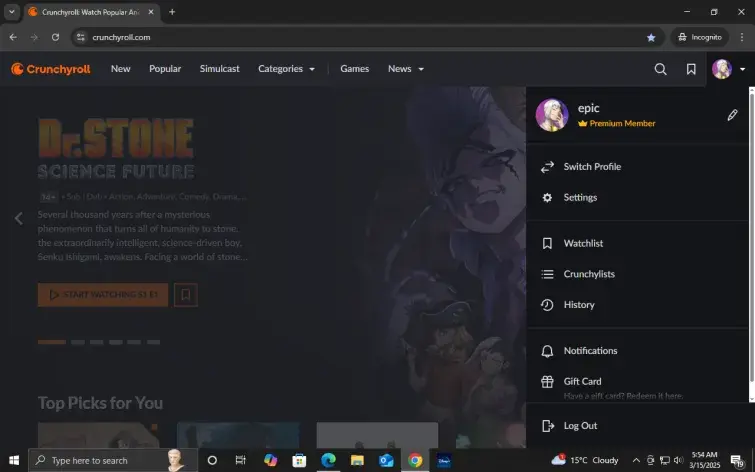Click the Dr. Stone Science Future title logo

[116, 148]
